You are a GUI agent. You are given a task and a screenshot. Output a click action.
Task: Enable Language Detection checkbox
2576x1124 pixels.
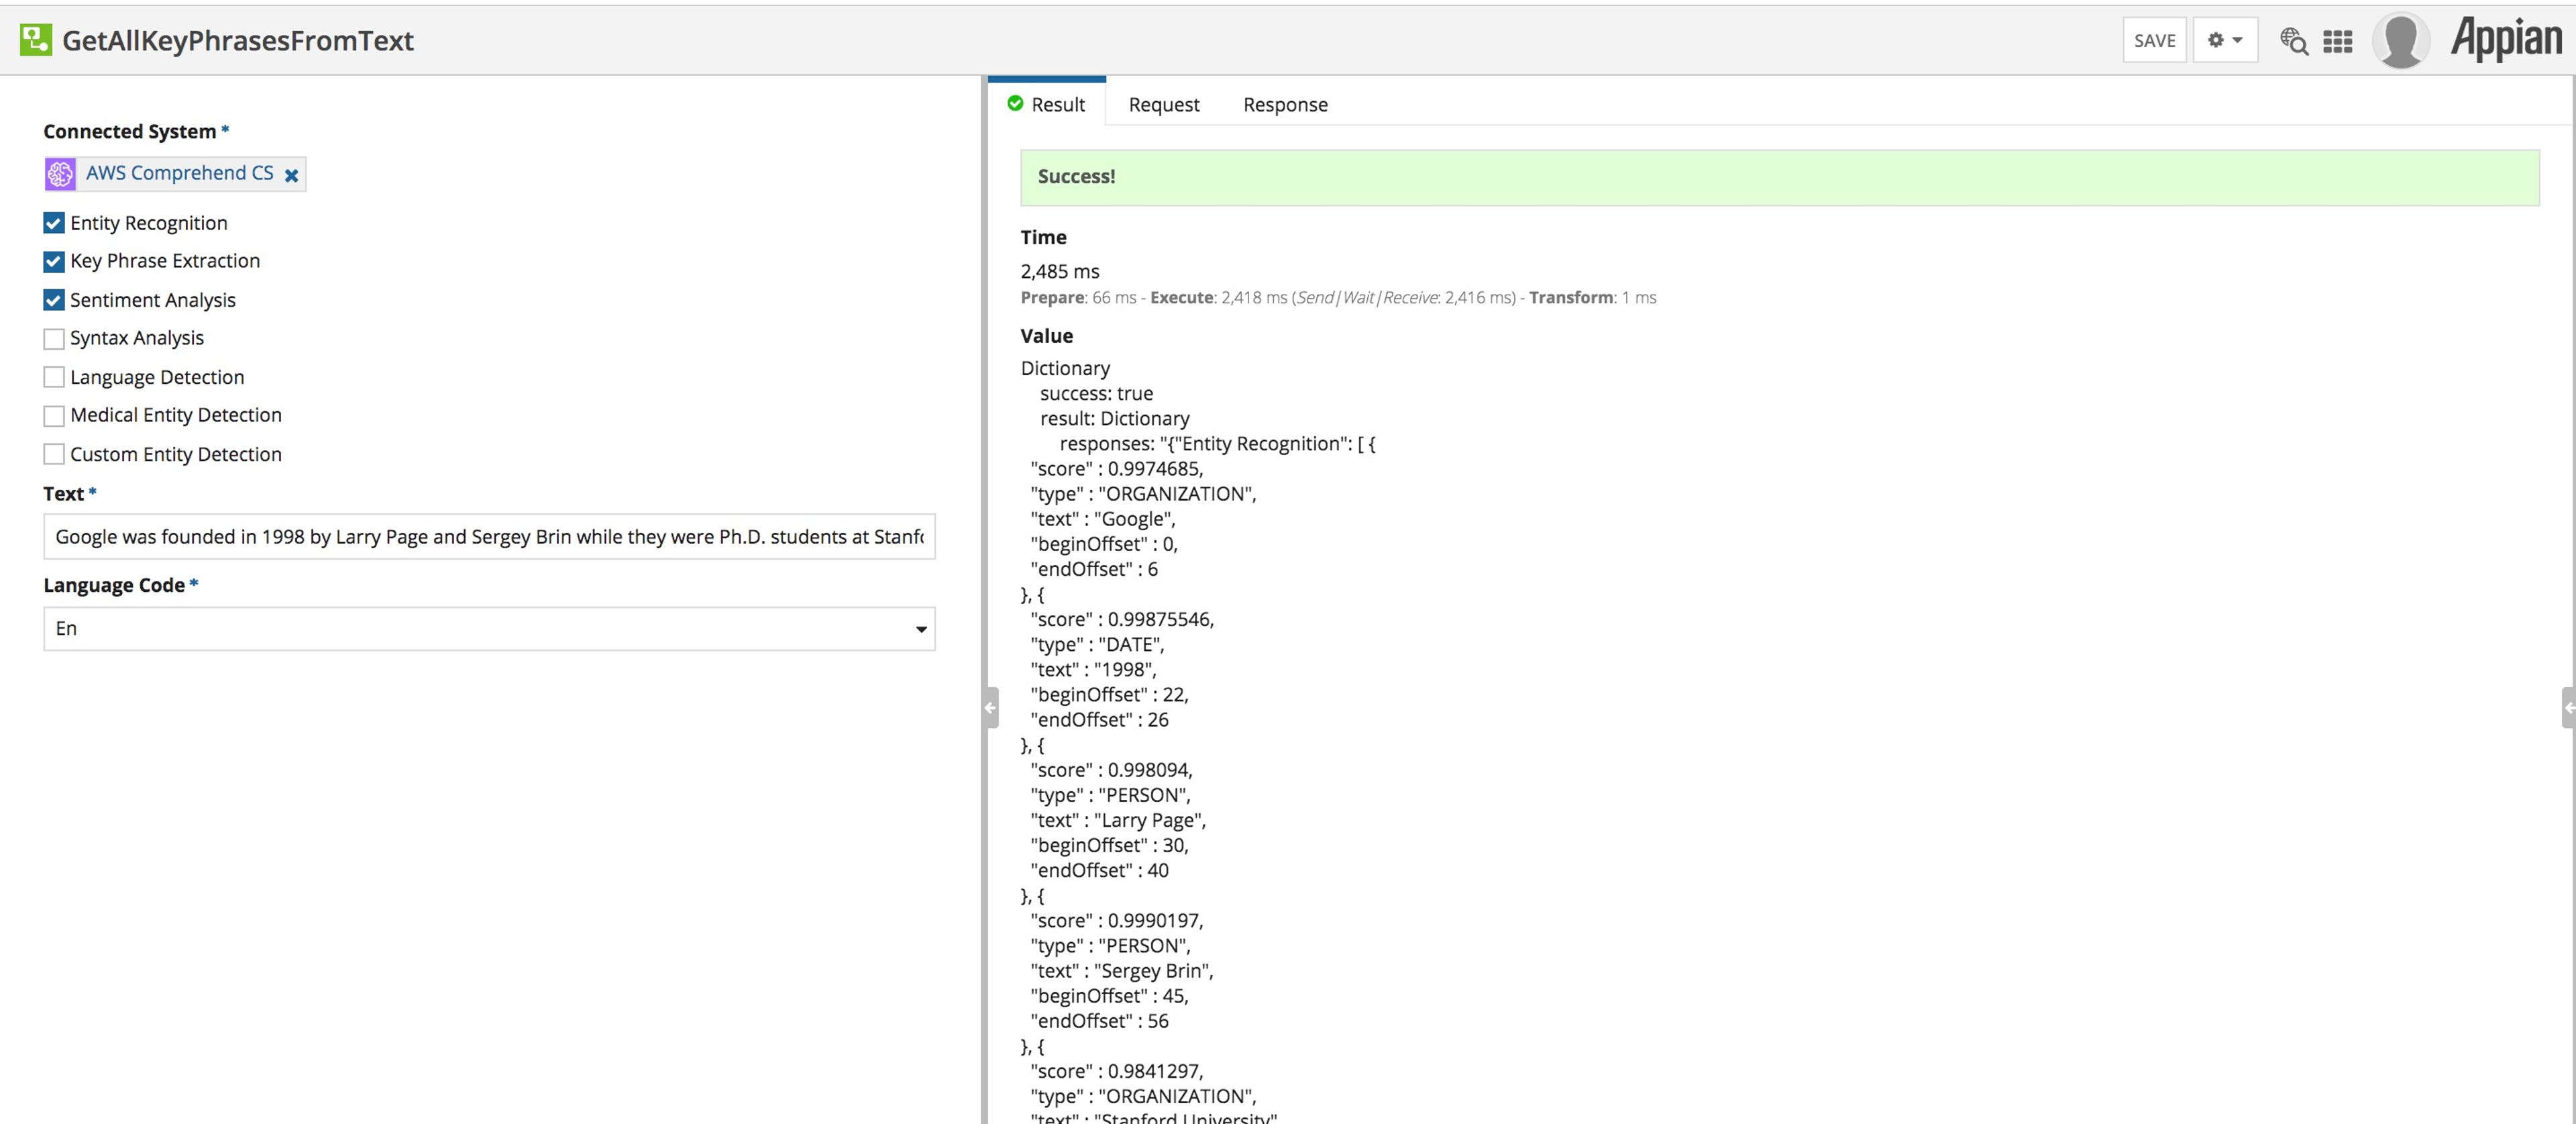tap(54, 377)
